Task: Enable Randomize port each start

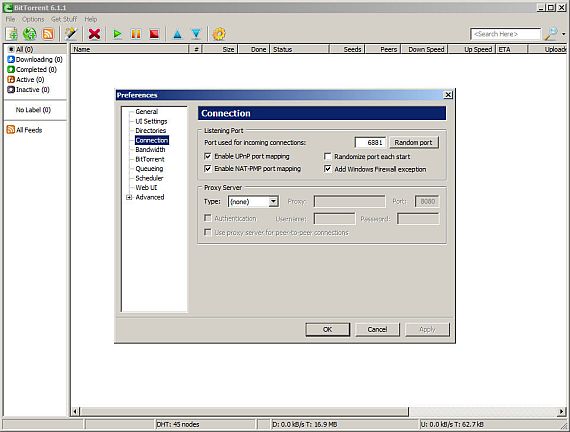Action: tap(328, 156)
